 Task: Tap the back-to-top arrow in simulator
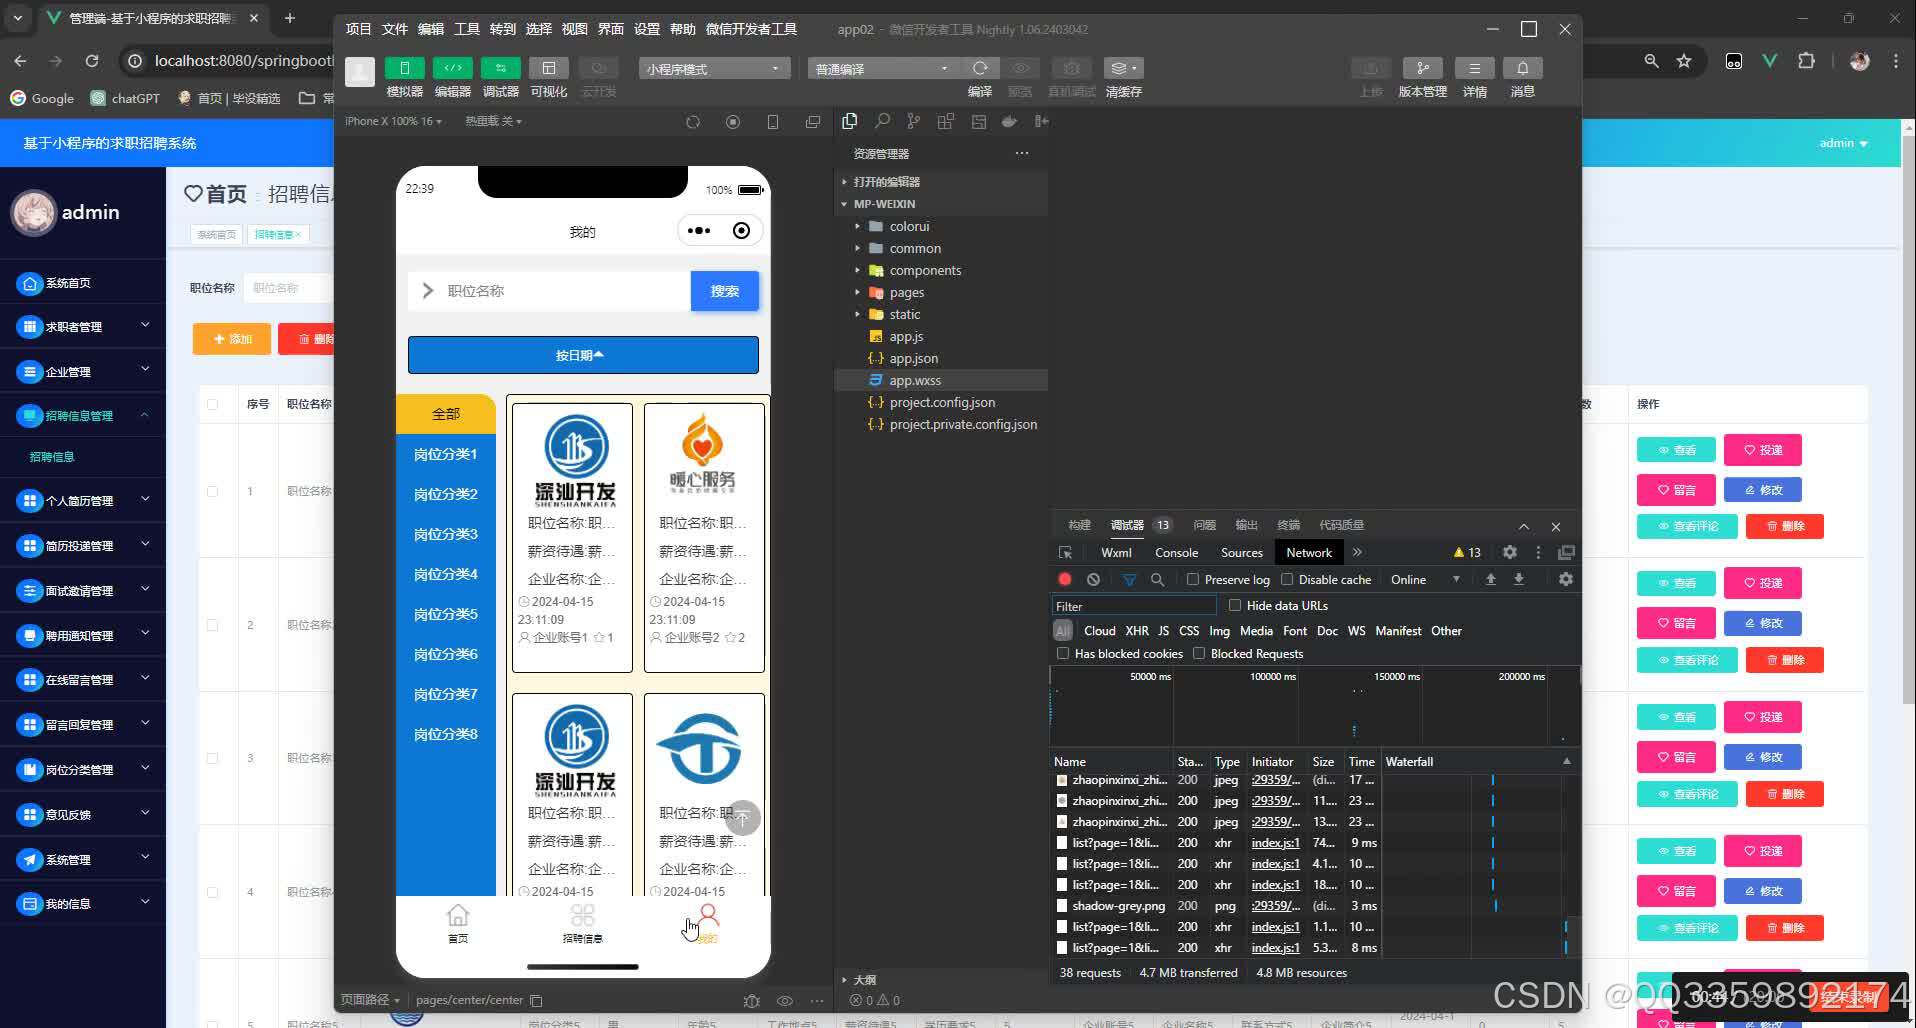point(743,818)
